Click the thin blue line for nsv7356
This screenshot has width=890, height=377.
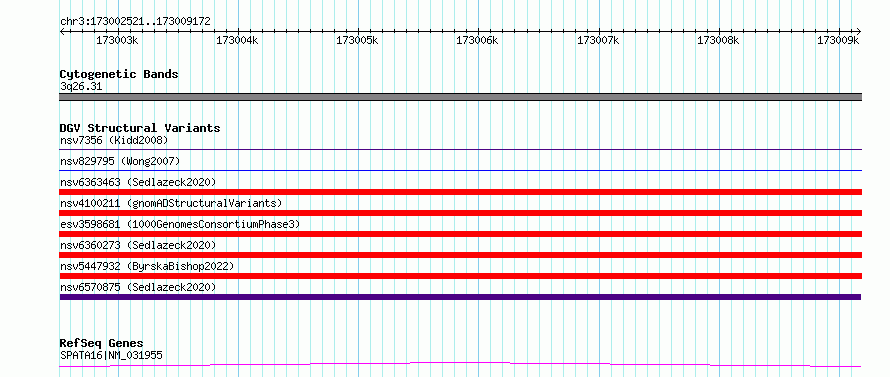point(461,149)
